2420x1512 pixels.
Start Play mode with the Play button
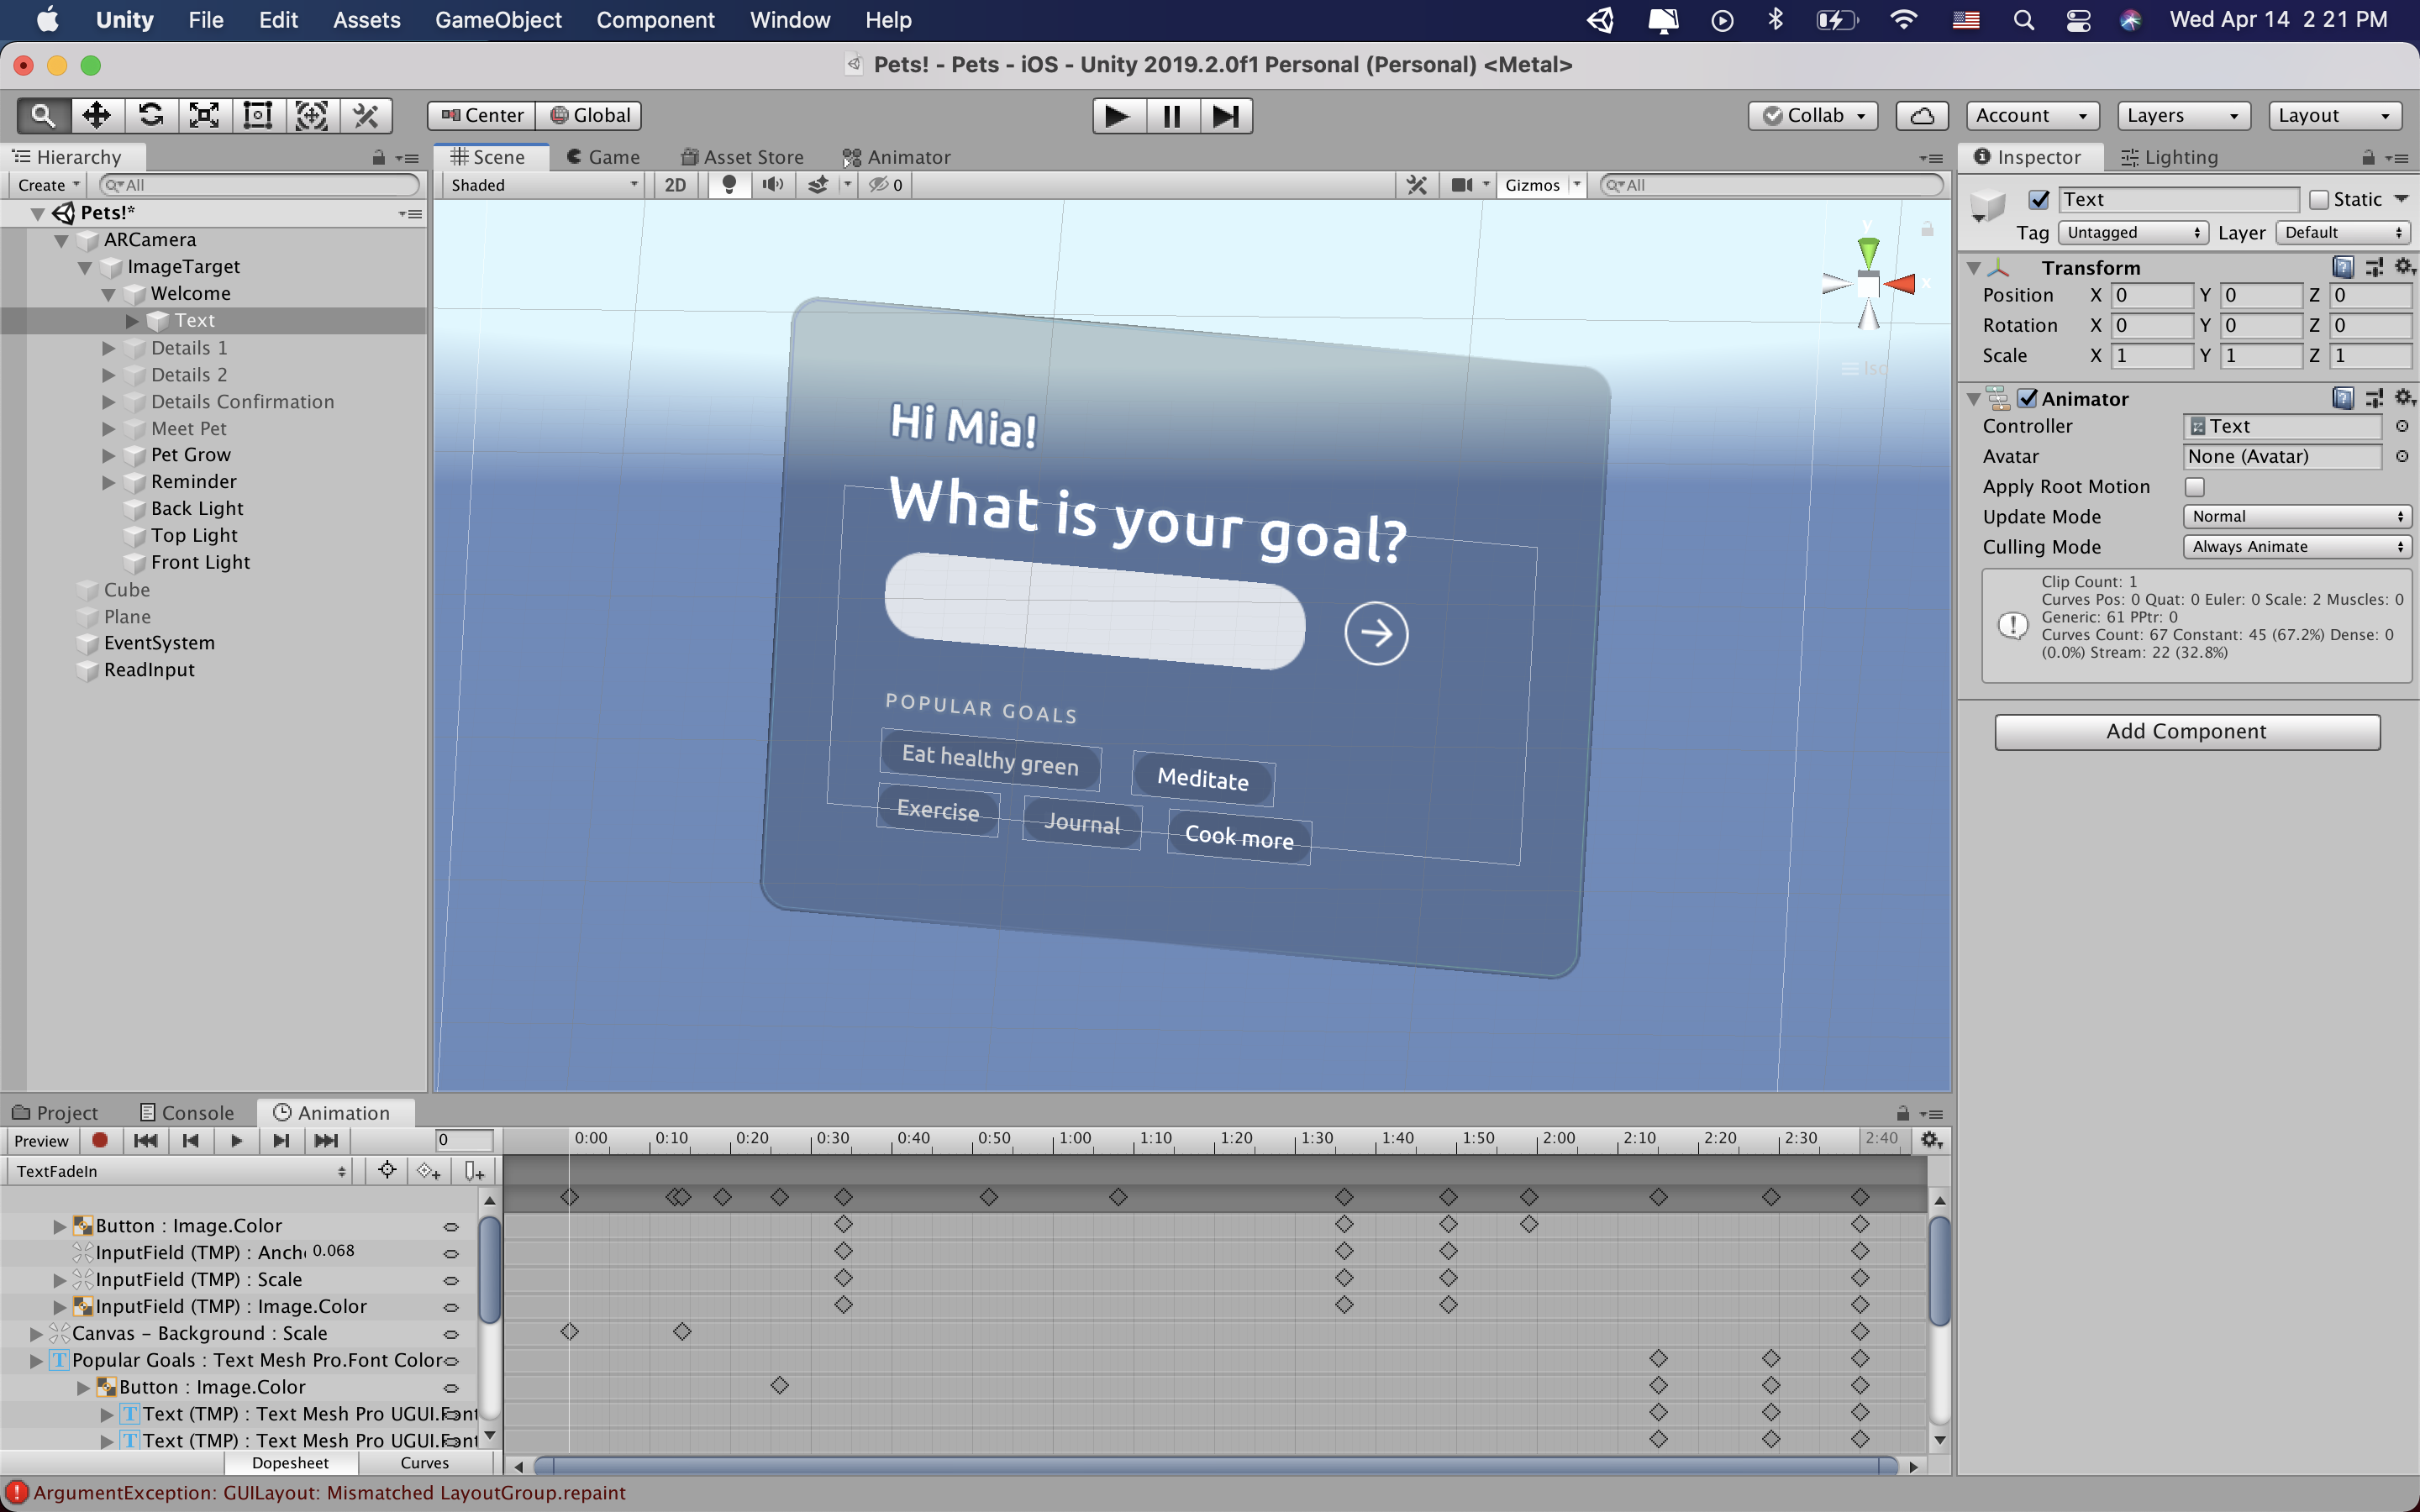(x=1118, y=116)
